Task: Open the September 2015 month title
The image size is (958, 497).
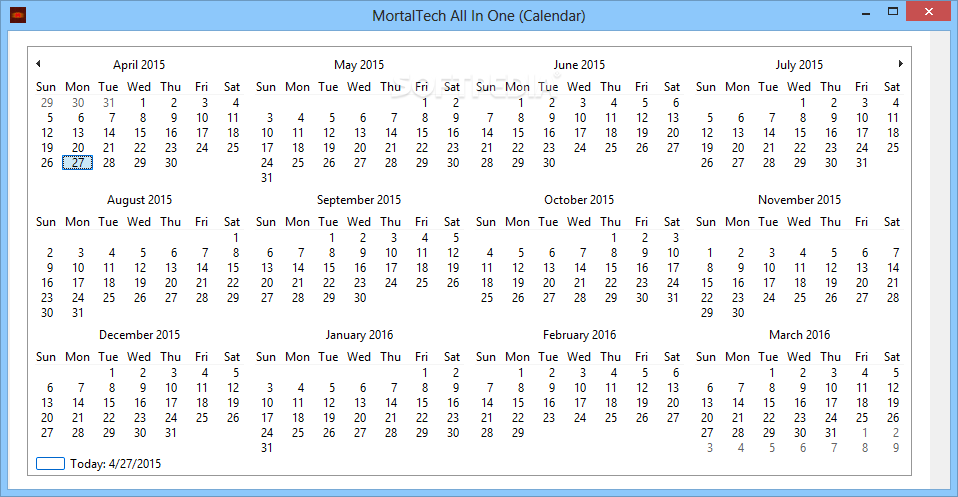Action: 359,200
